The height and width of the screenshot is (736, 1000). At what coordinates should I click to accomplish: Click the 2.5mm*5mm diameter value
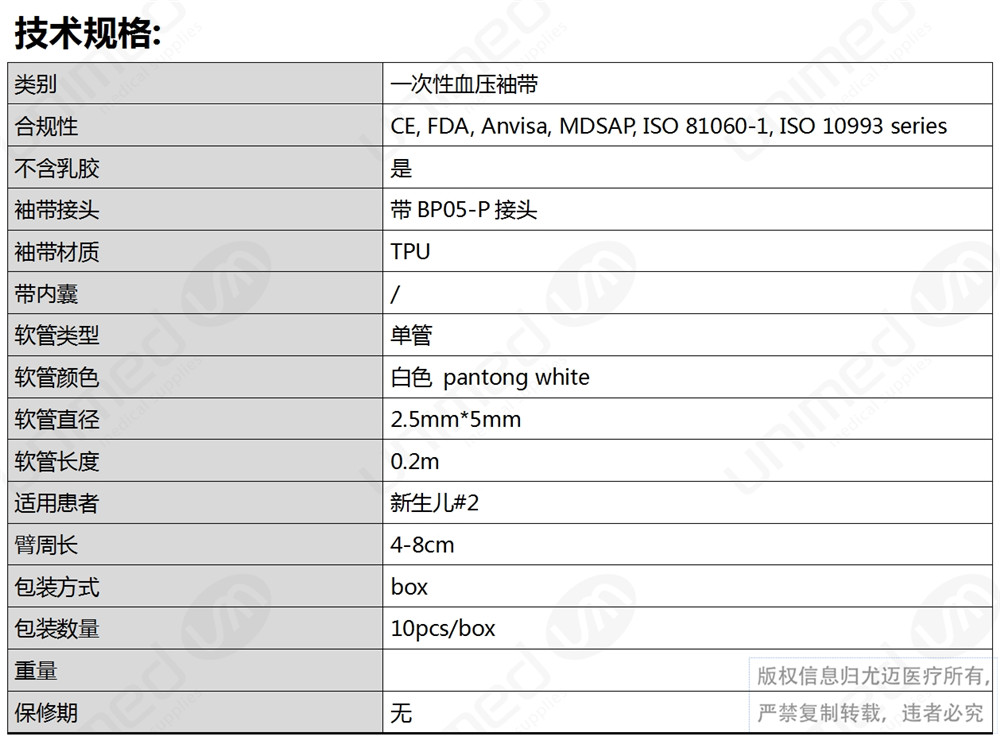(455, 419)
